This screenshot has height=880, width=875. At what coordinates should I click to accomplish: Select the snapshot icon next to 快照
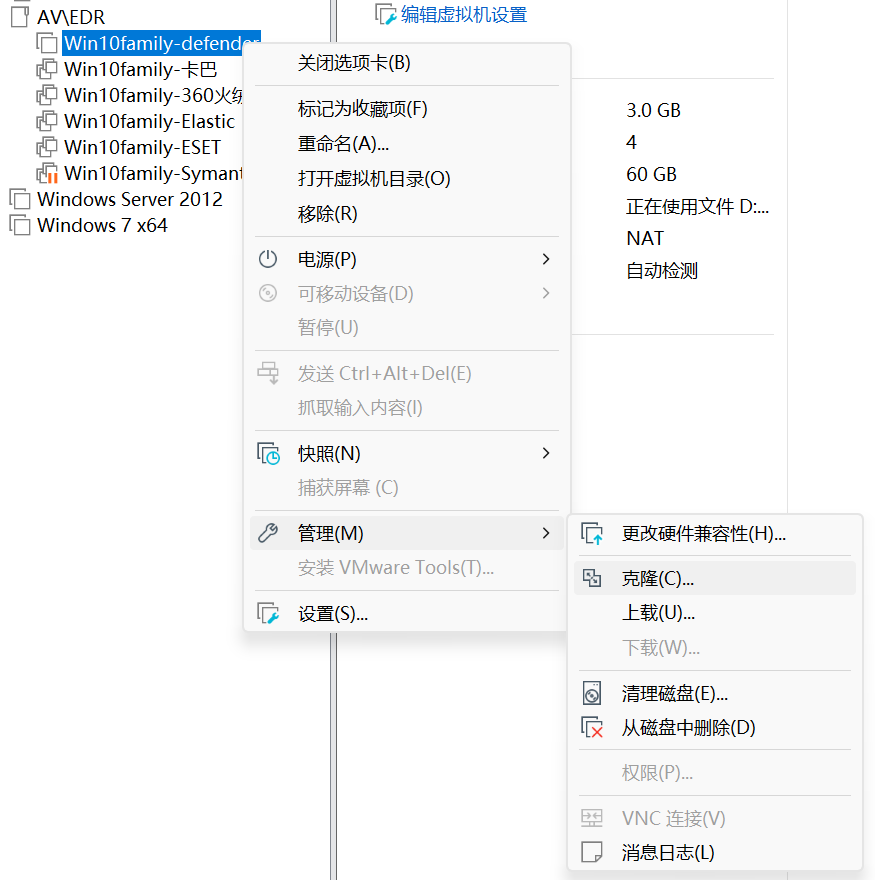[x=269, y=453]
